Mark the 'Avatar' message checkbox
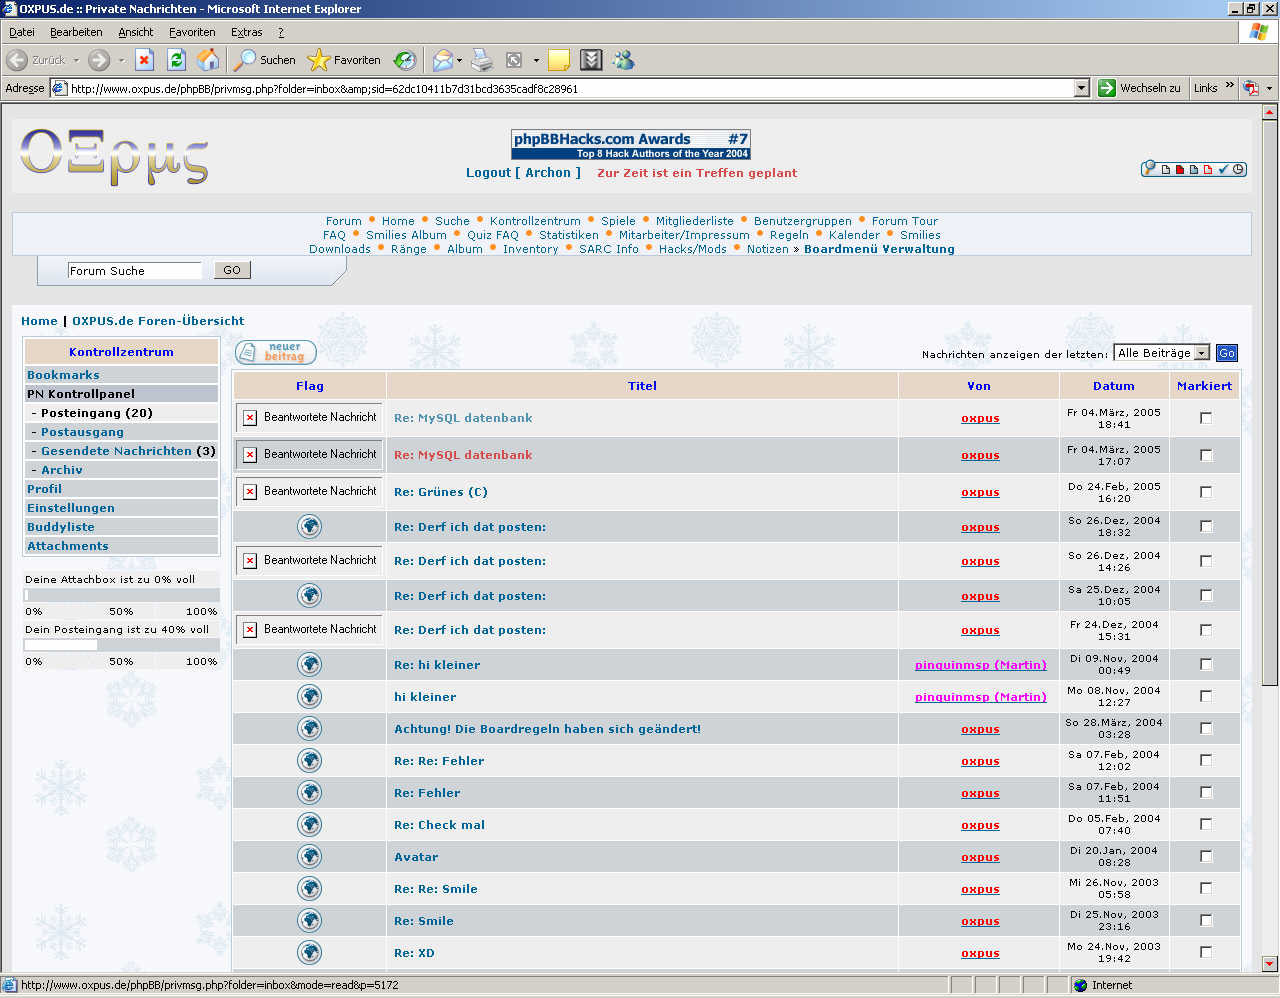Image resolution: width=1280 pixels, height=998 pixels. pos(1205,857)
